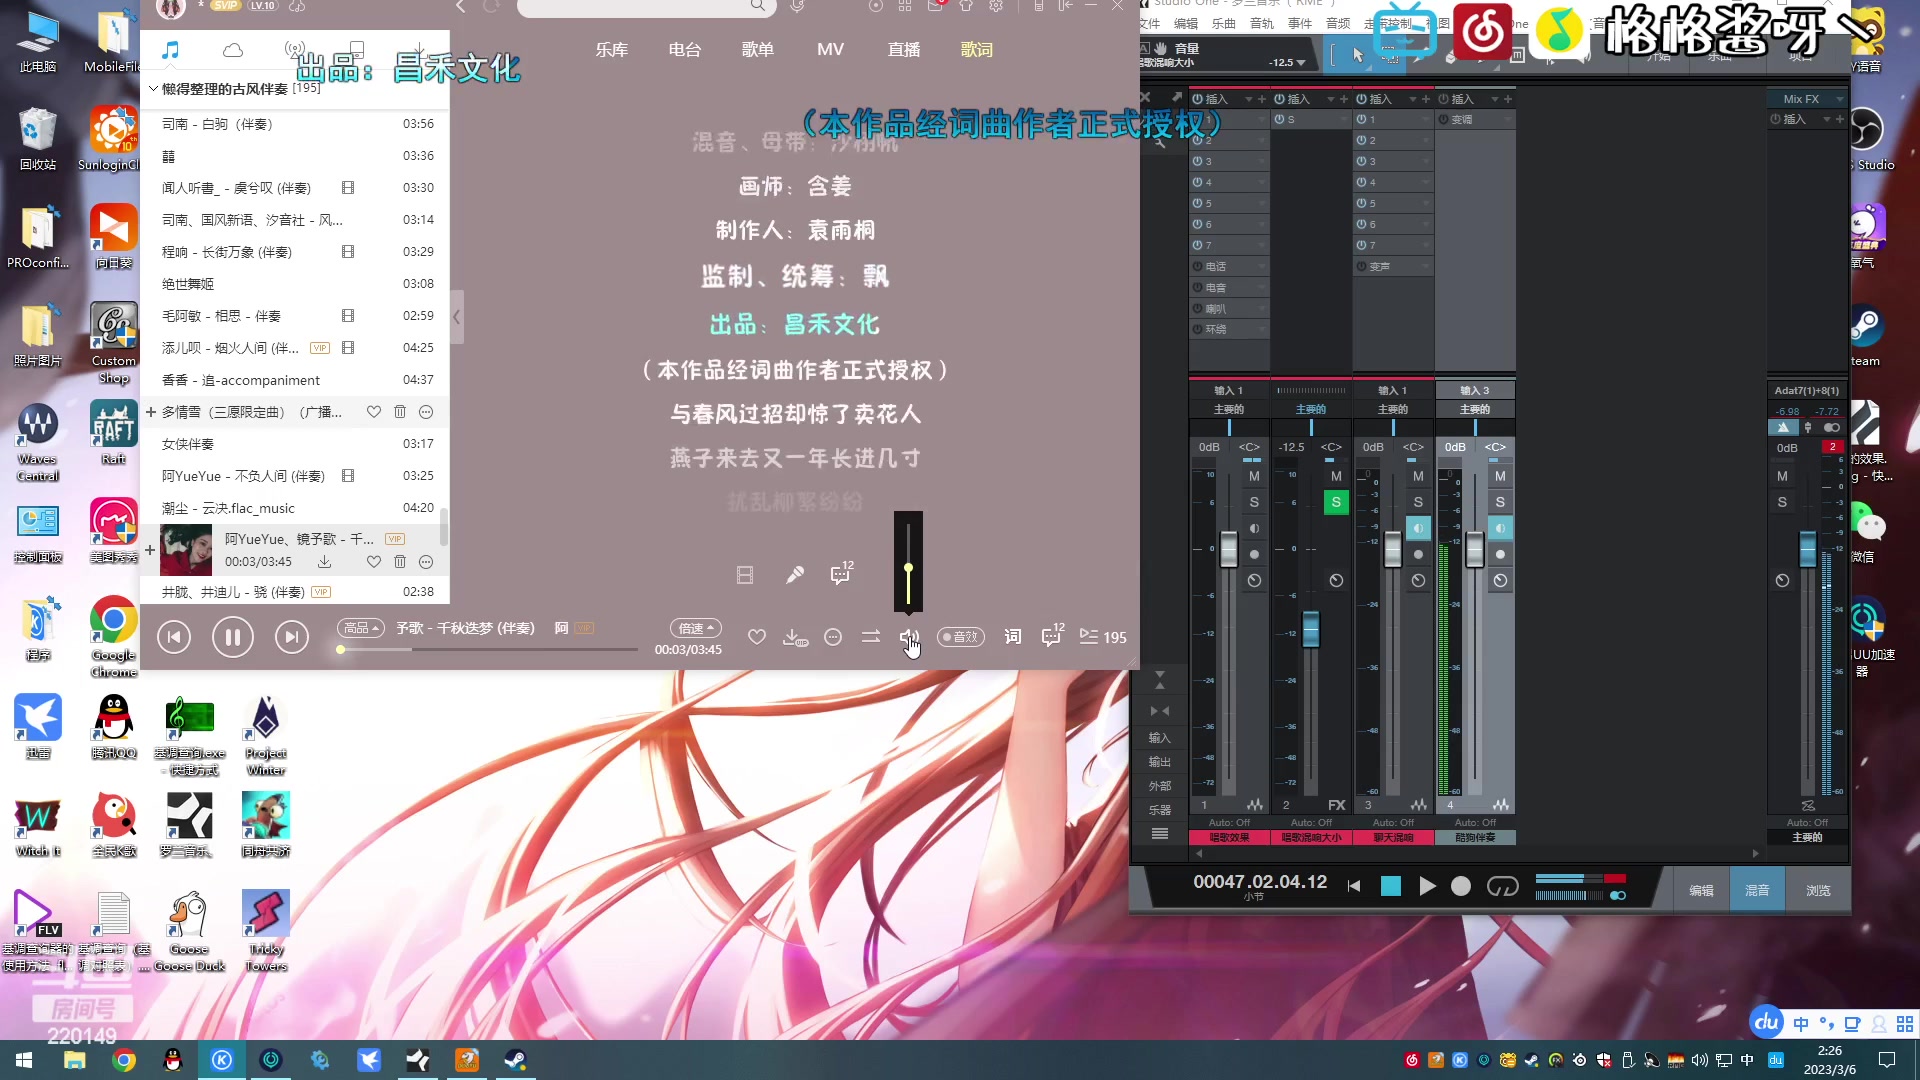1920x1080 pixels.
Task: Collapse the playlist side panel arrow
Action: click(x=457, y=317)
